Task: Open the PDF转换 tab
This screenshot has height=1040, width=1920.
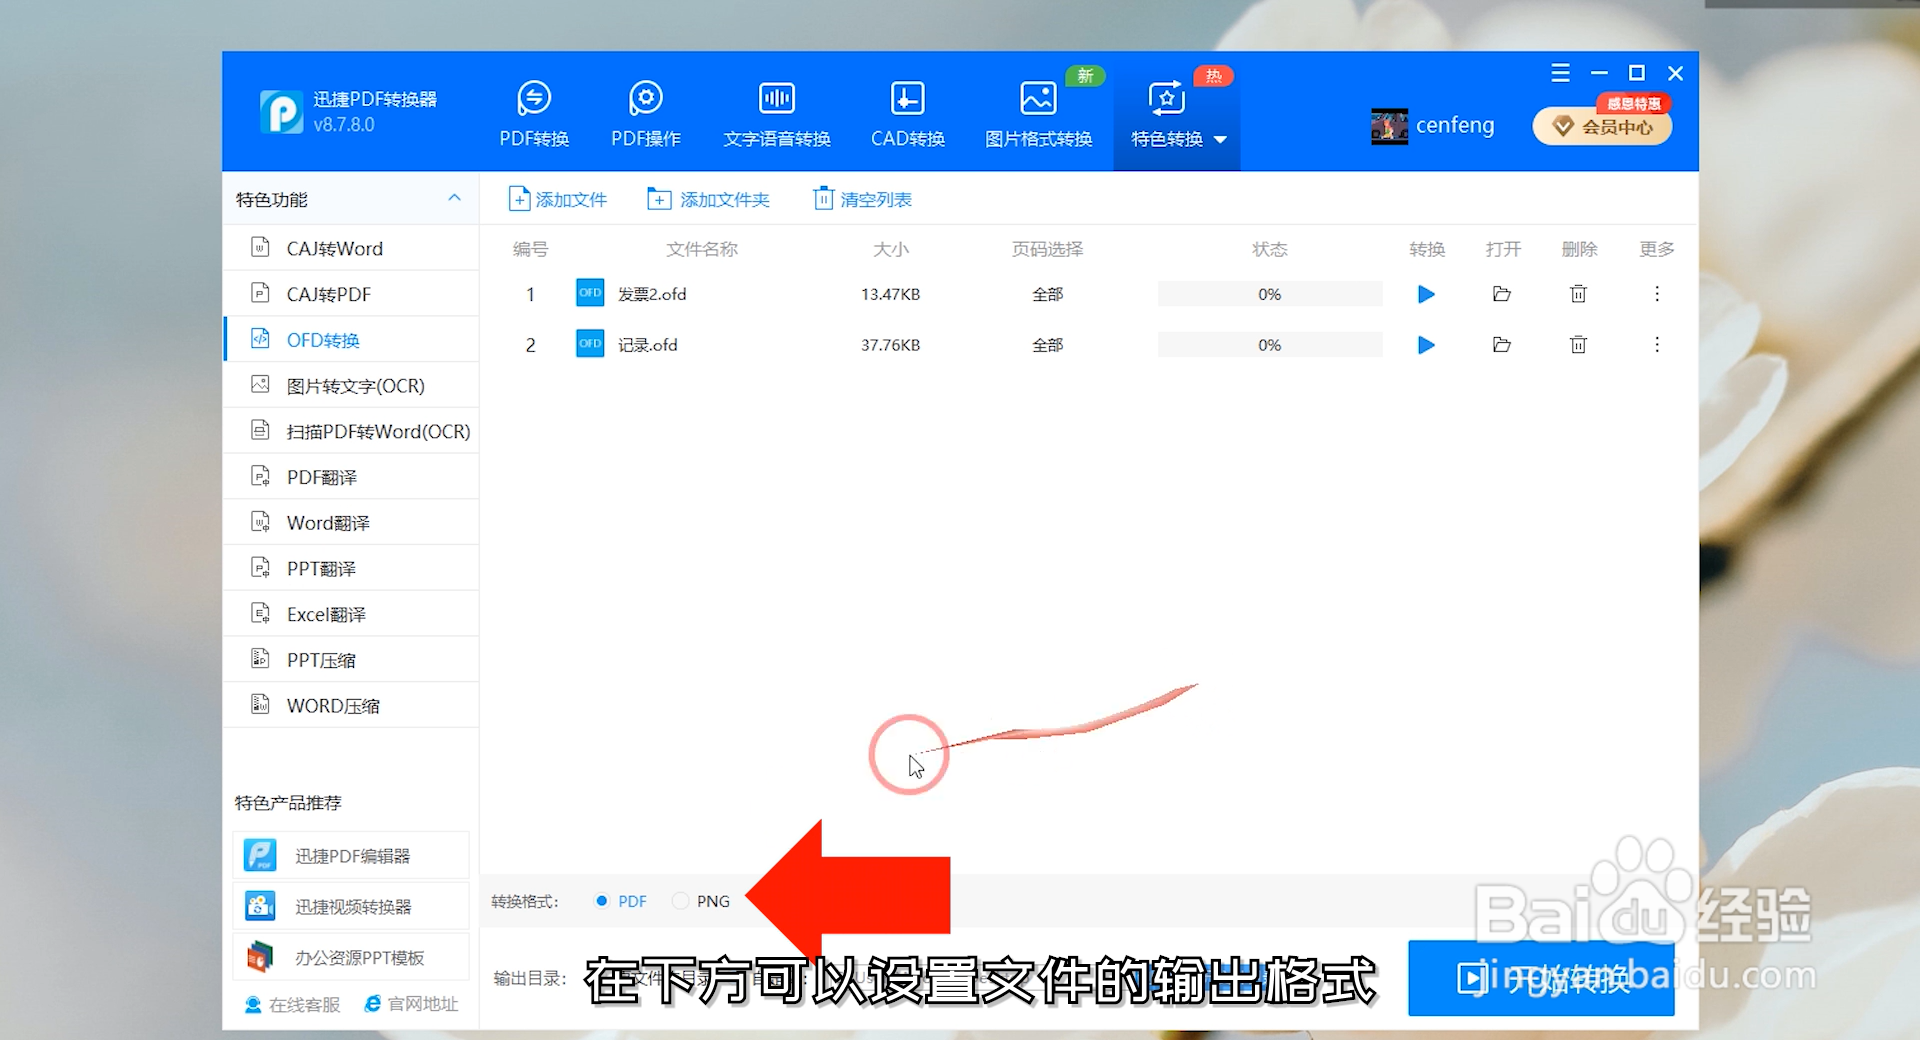Action: pyautogui.click(x=534, y=114)
